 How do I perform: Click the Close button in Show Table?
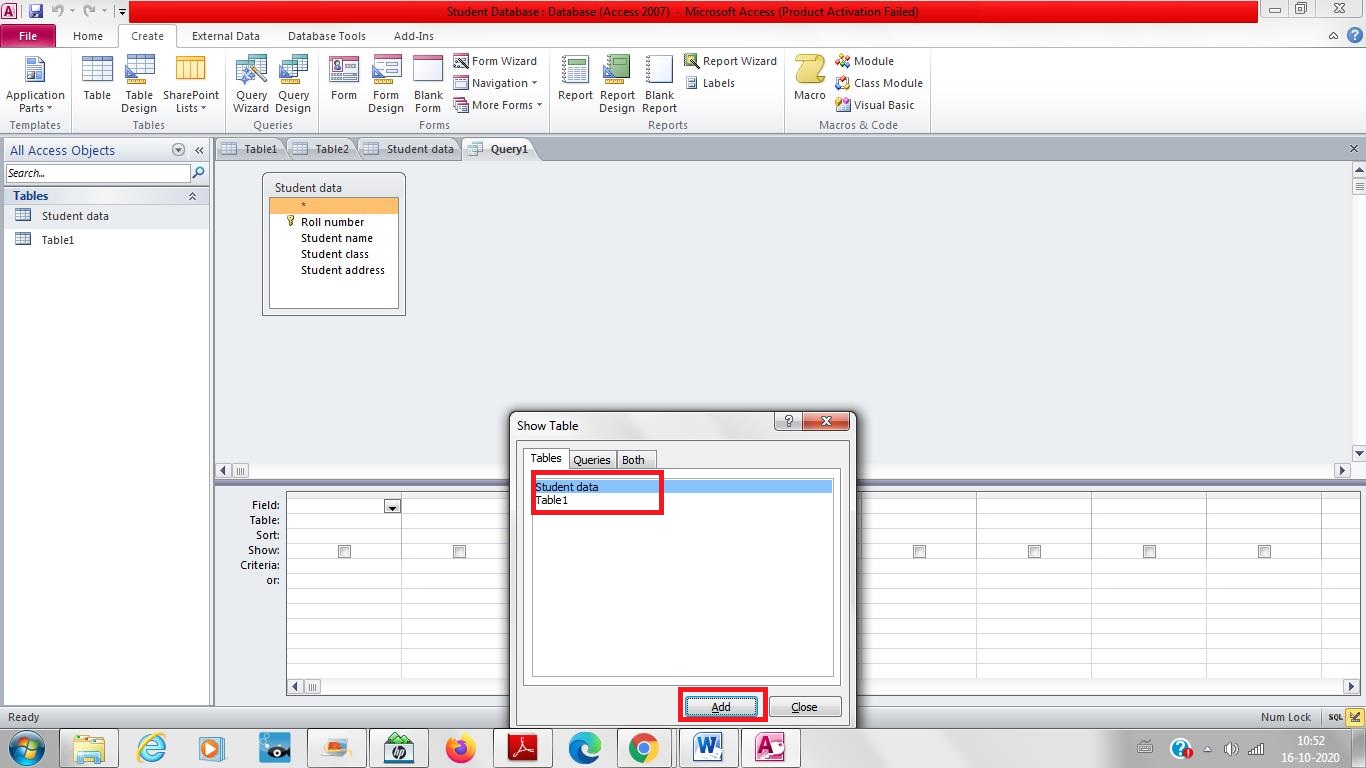coord(805,707)
